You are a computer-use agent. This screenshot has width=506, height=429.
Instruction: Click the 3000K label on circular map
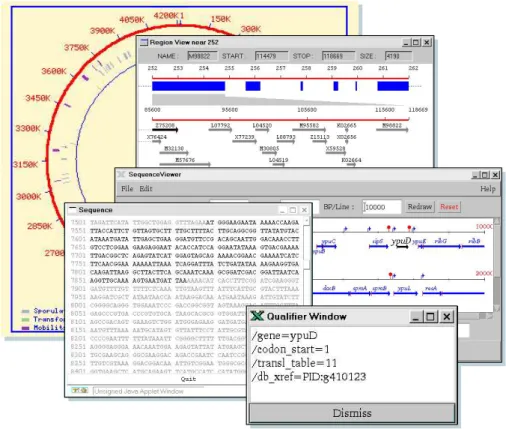29,197
